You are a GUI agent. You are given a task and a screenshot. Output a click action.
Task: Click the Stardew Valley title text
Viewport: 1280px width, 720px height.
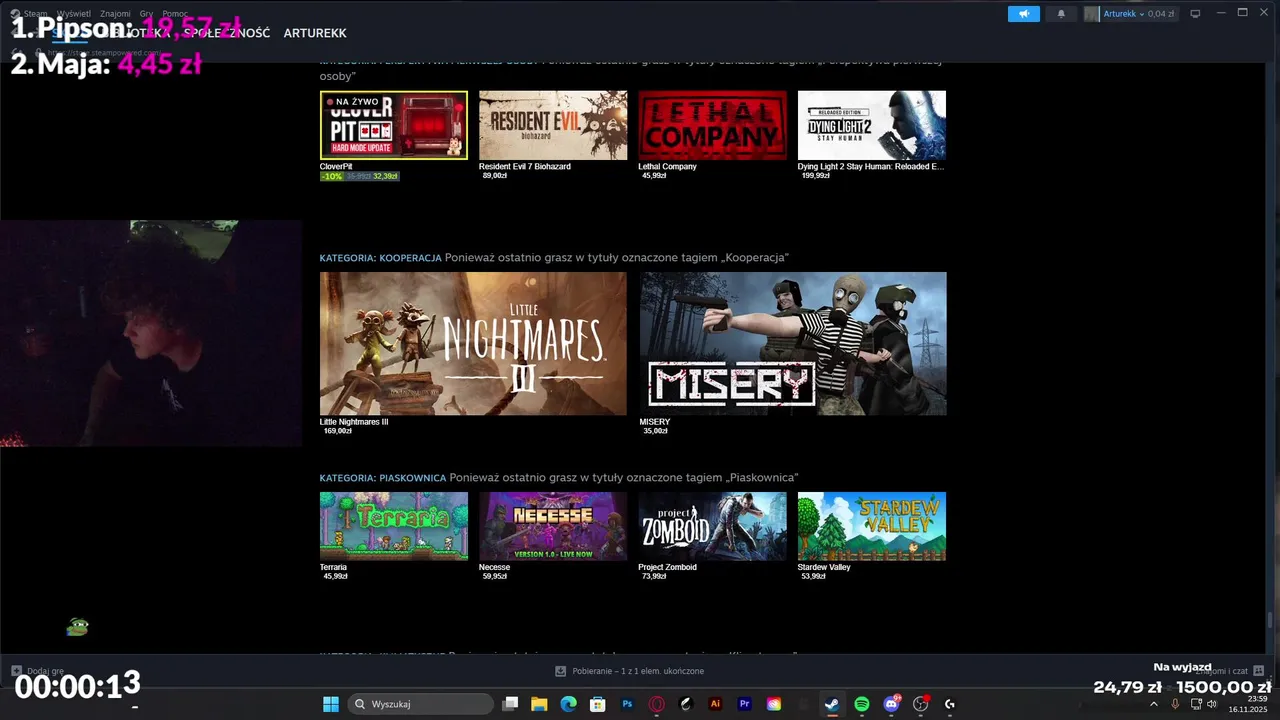(824, 567)
